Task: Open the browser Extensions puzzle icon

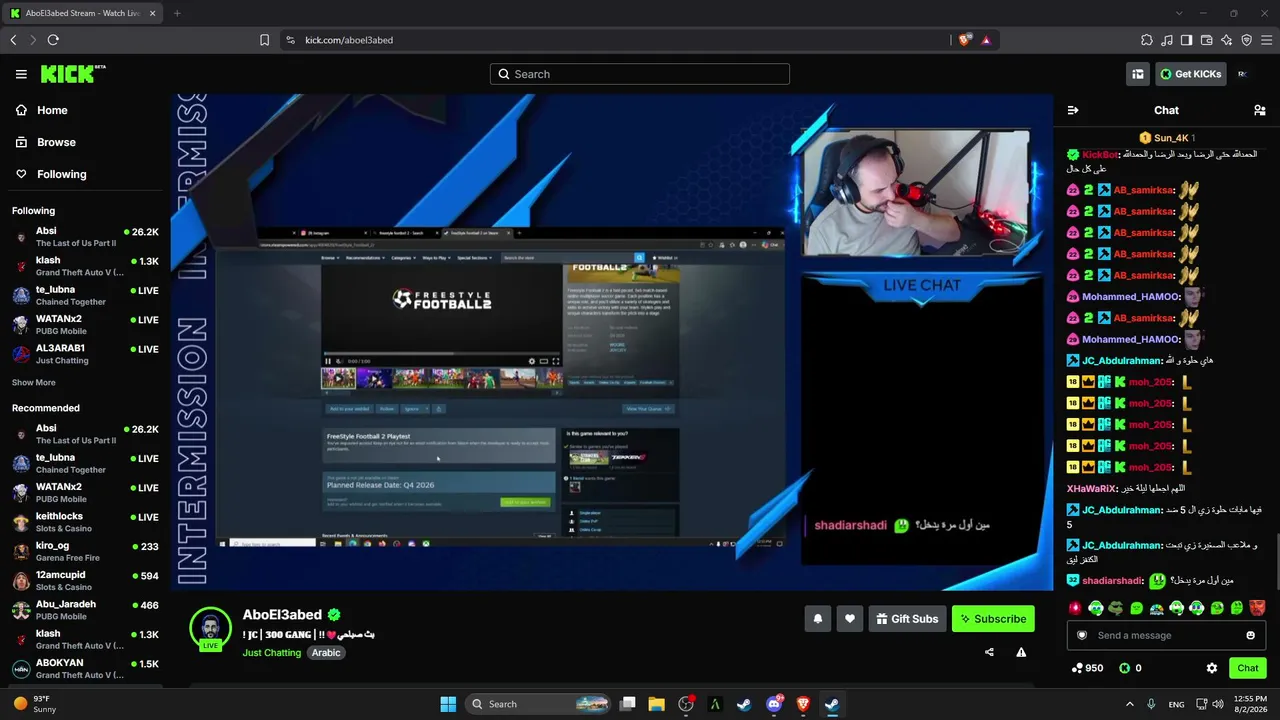Action: click(x=1147, y=40)
